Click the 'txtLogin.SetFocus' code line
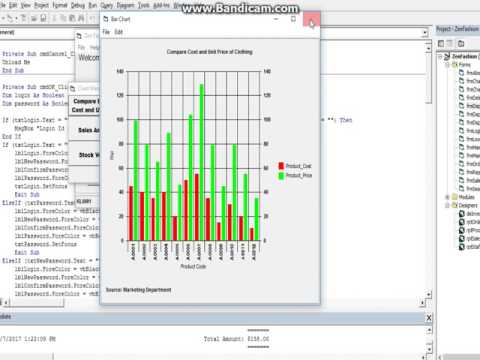The height and width of the screenshot is (360, 480). [x=41, y=186]
